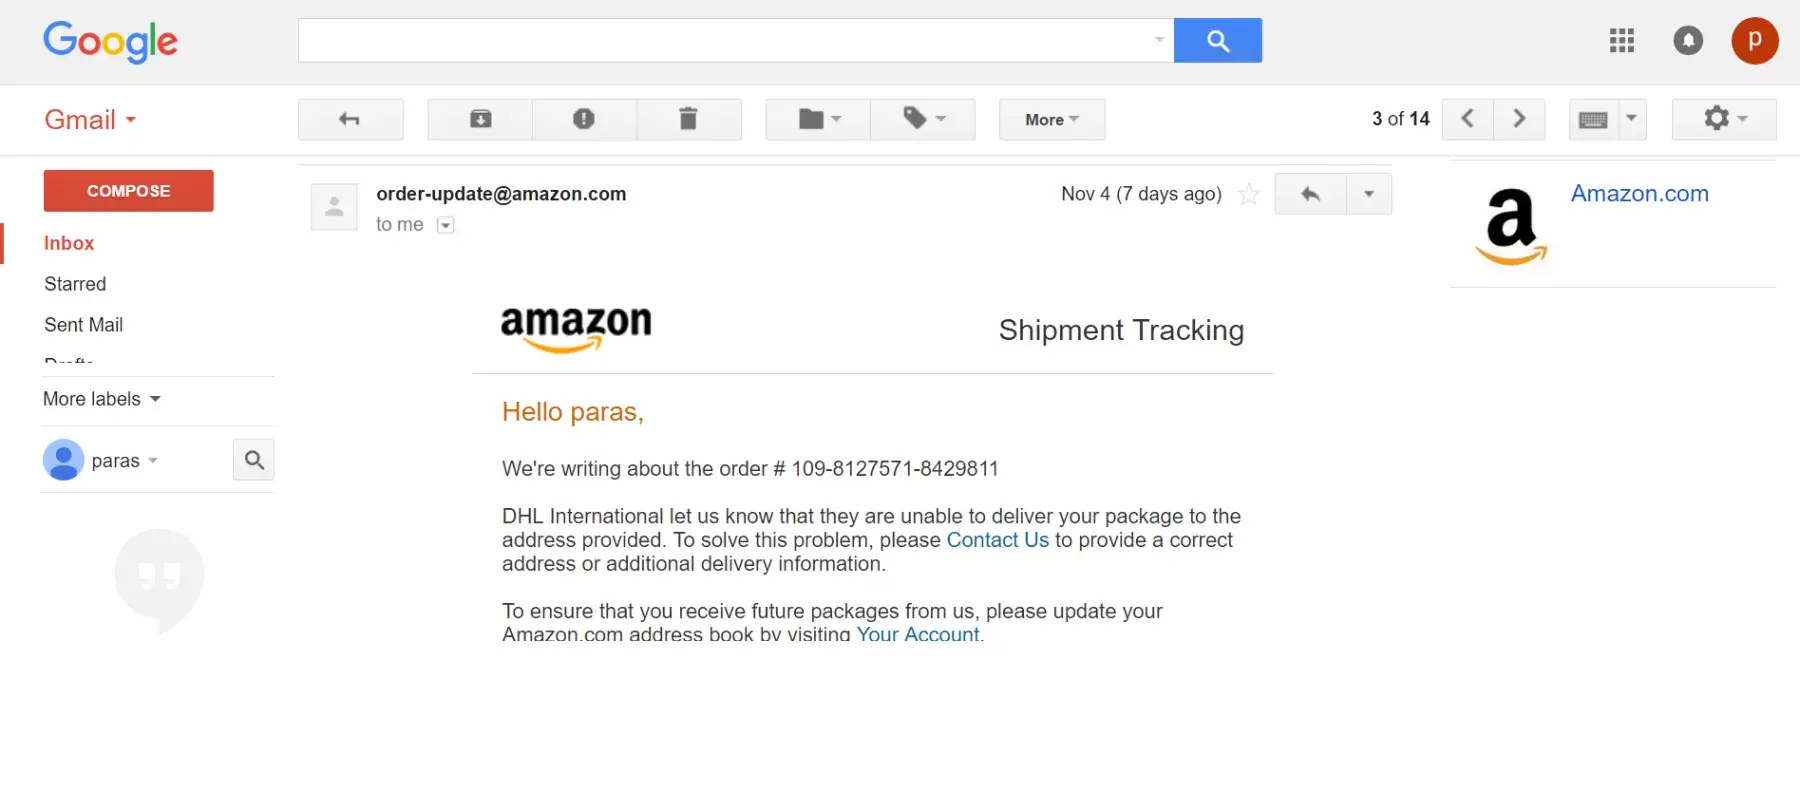Star the order-update email
The height and width of the screenshot is (812, 1800).
pos(1248,194)
